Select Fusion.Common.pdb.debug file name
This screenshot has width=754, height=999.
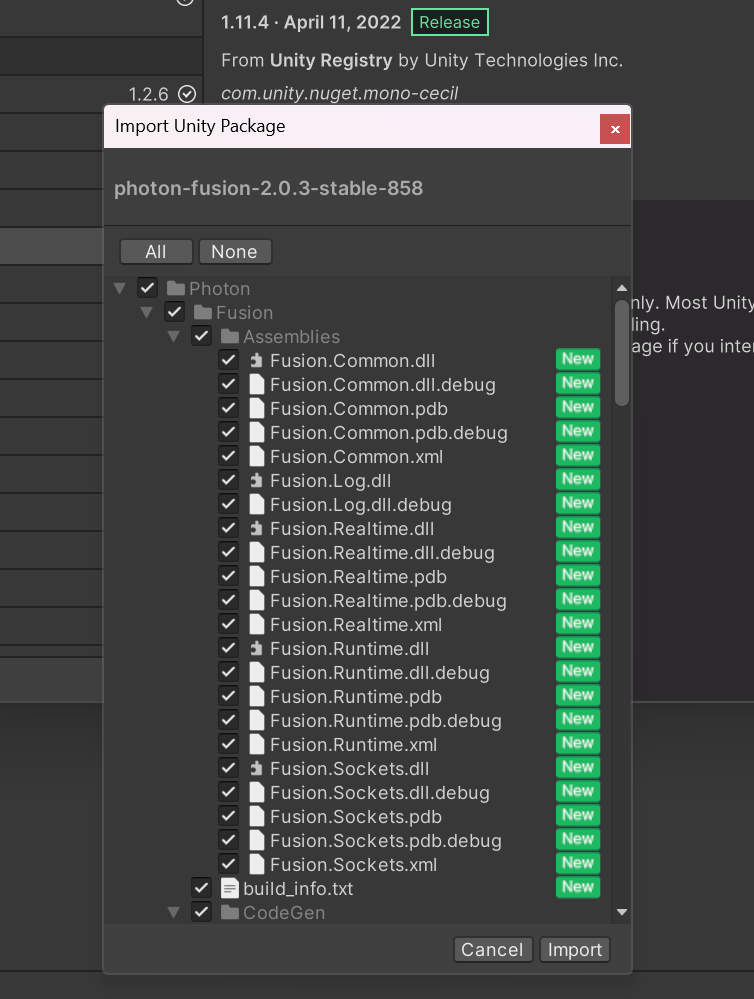pyautogui.click(x=389, y=433)
